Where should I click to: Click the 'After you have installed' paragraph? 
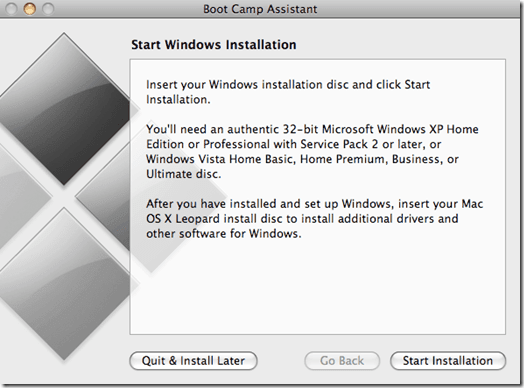[x=314, y=219]
